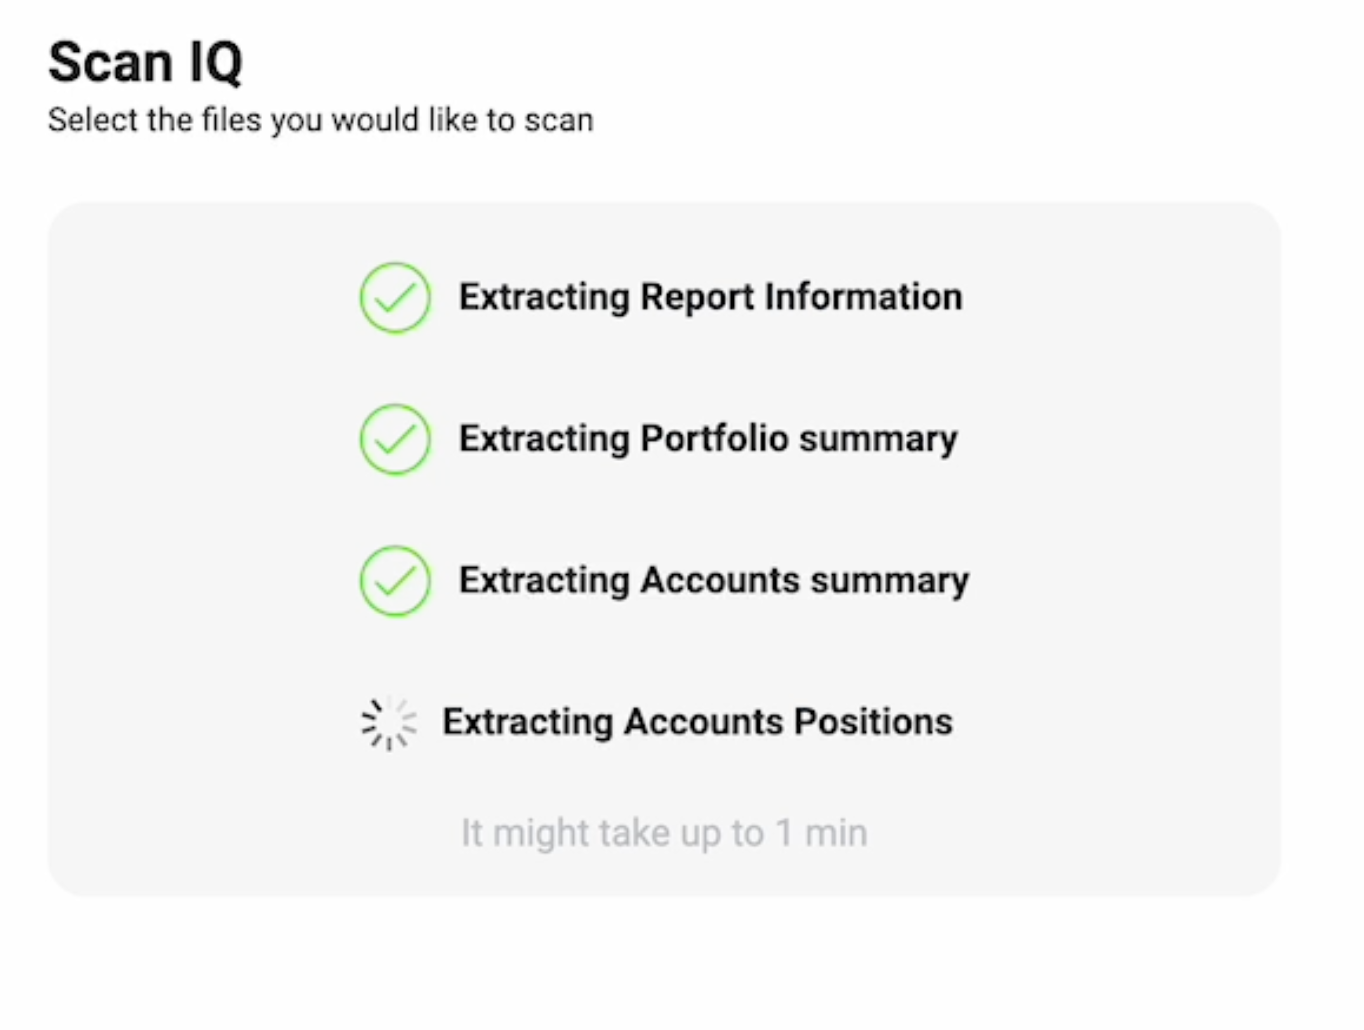This screenshot has height=1030, width=1364.
Task: Select the "Extracting Portfolio summary" step label
Action: pos(707,439)
